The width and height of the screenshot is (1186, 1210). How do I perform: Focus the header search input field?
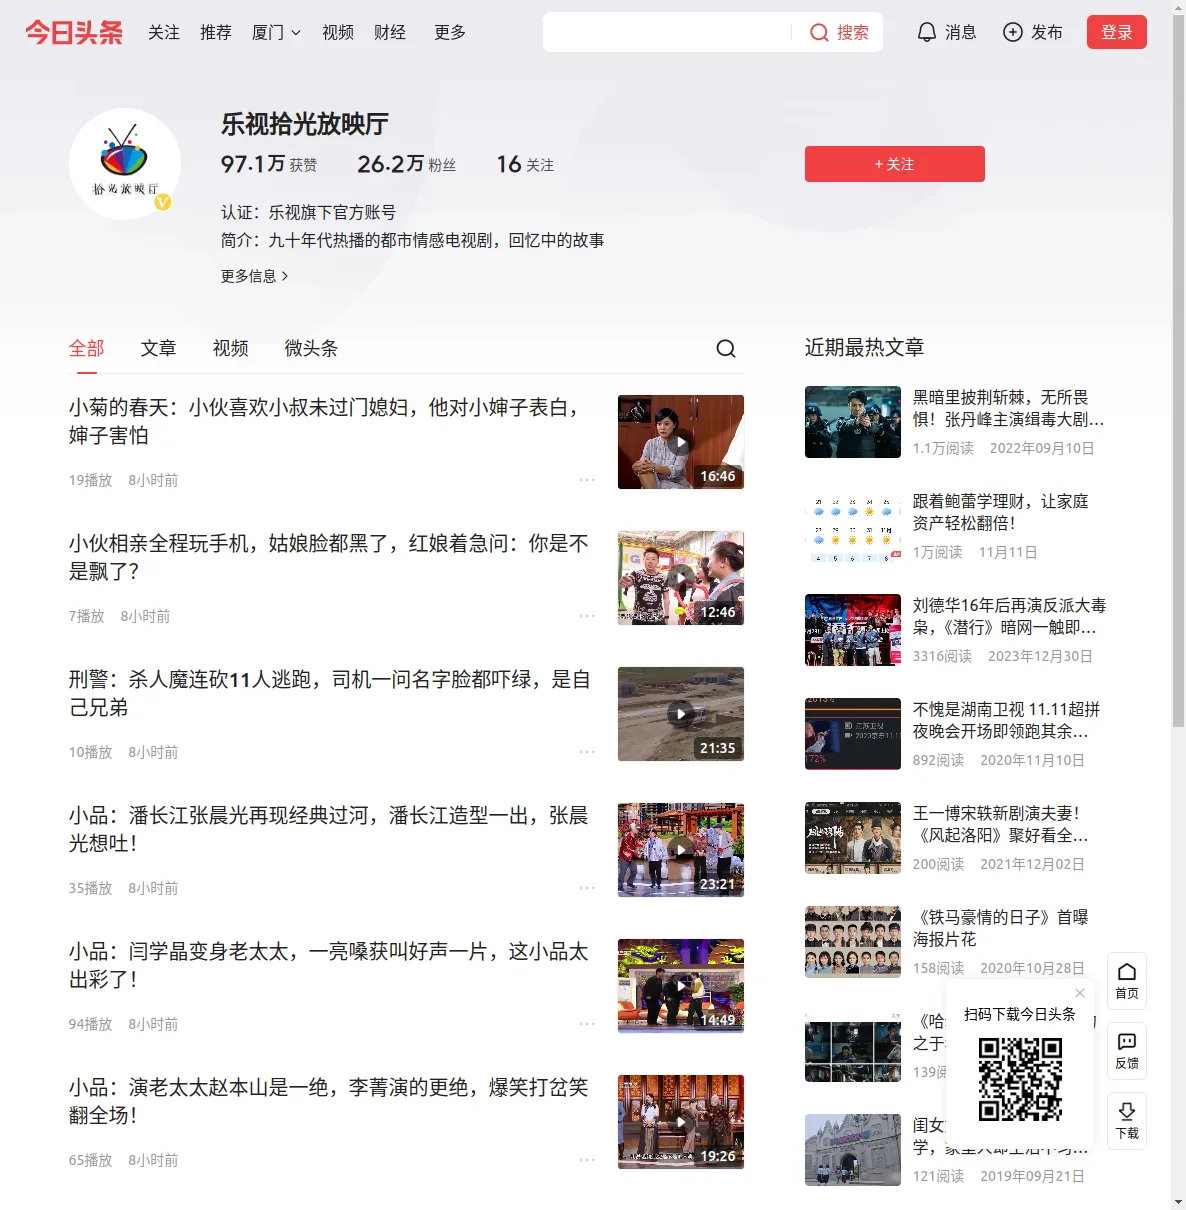(x=667, y=32)
